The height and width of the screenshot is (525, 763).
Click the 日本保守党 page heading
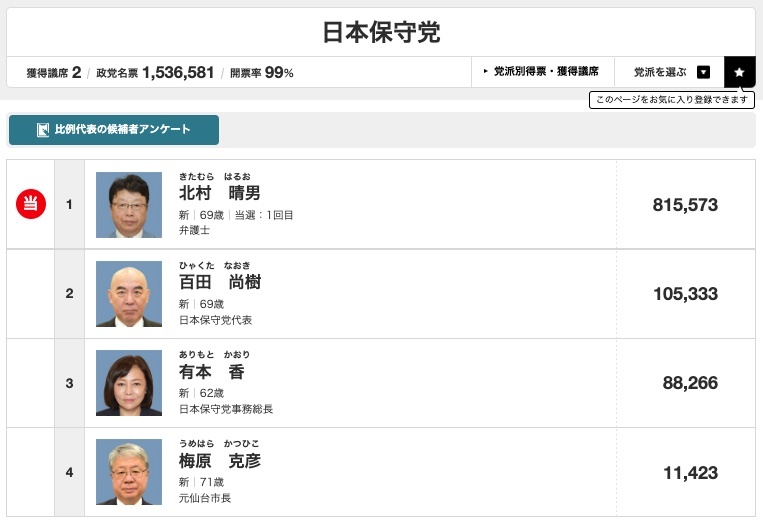[382, 33]
